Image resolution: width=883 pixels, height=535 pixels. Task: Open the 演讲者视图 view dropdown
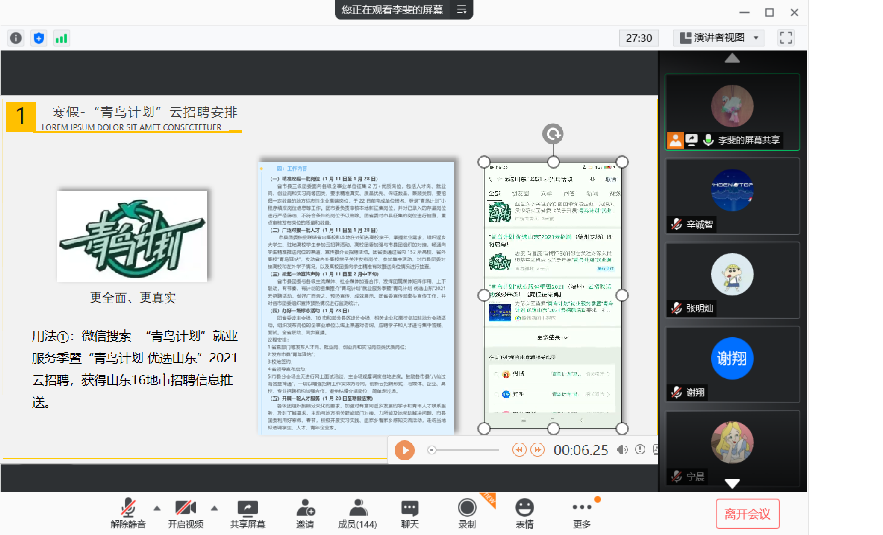(x=719, y=38)
